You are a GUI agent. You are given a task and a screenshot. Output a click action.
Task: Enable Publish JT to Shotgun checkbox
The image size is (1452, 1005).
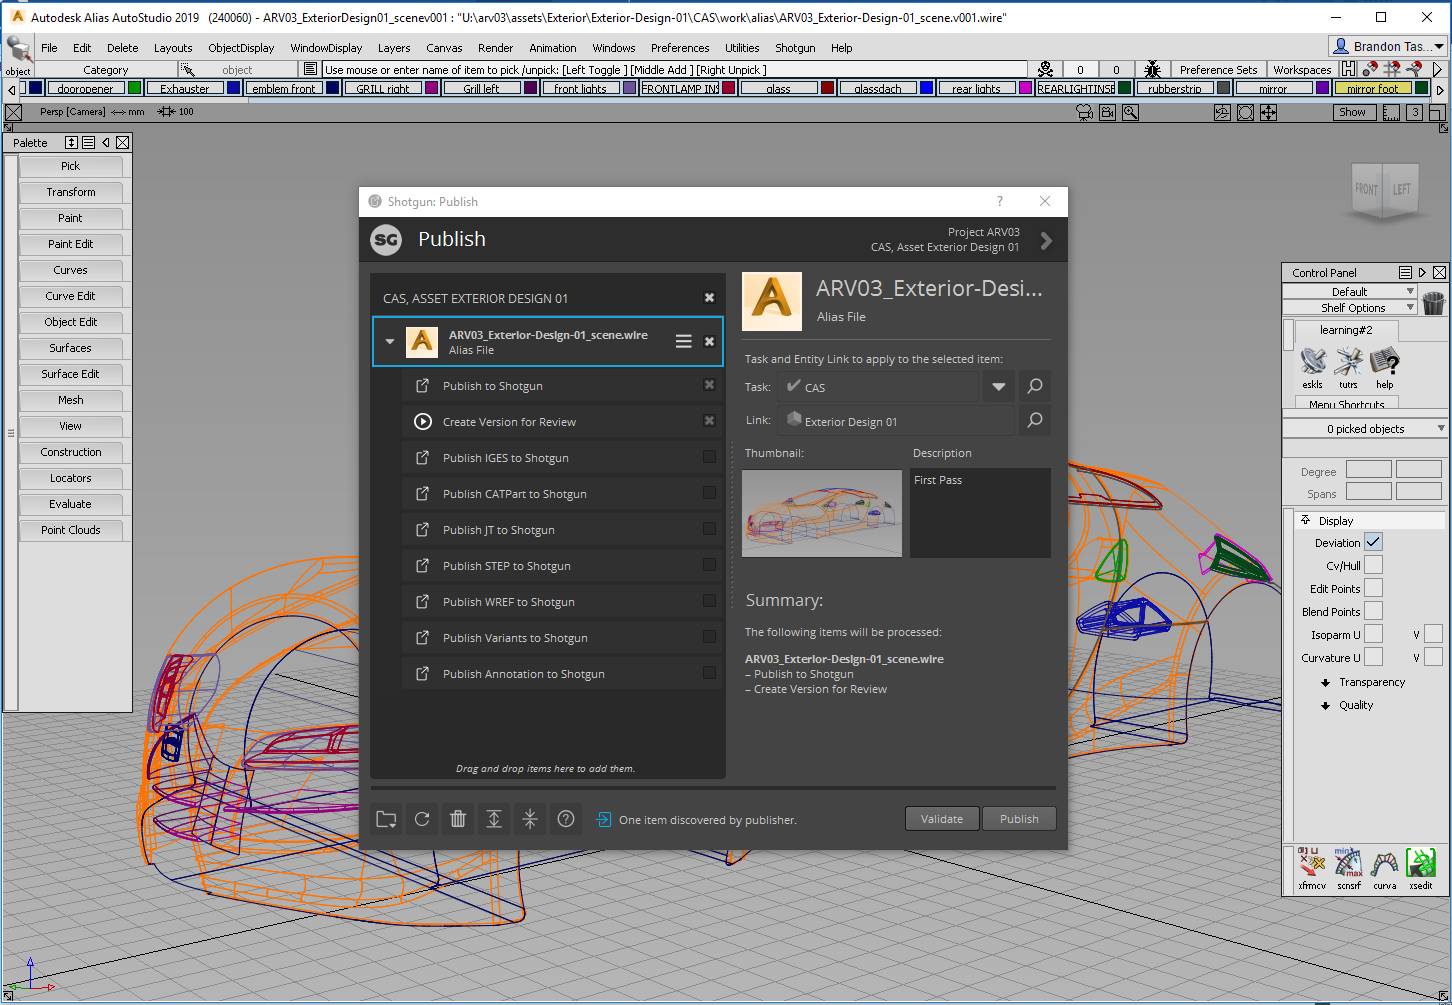(709, 529)
